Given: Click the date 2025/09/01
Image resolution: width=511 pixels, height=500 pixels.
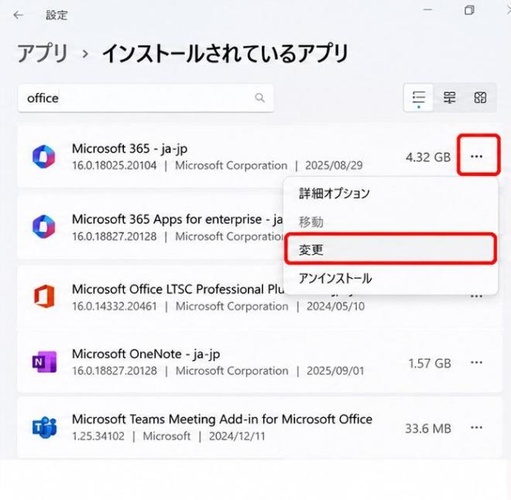Looking at the screenshot, I should click(x=335, y=371).
